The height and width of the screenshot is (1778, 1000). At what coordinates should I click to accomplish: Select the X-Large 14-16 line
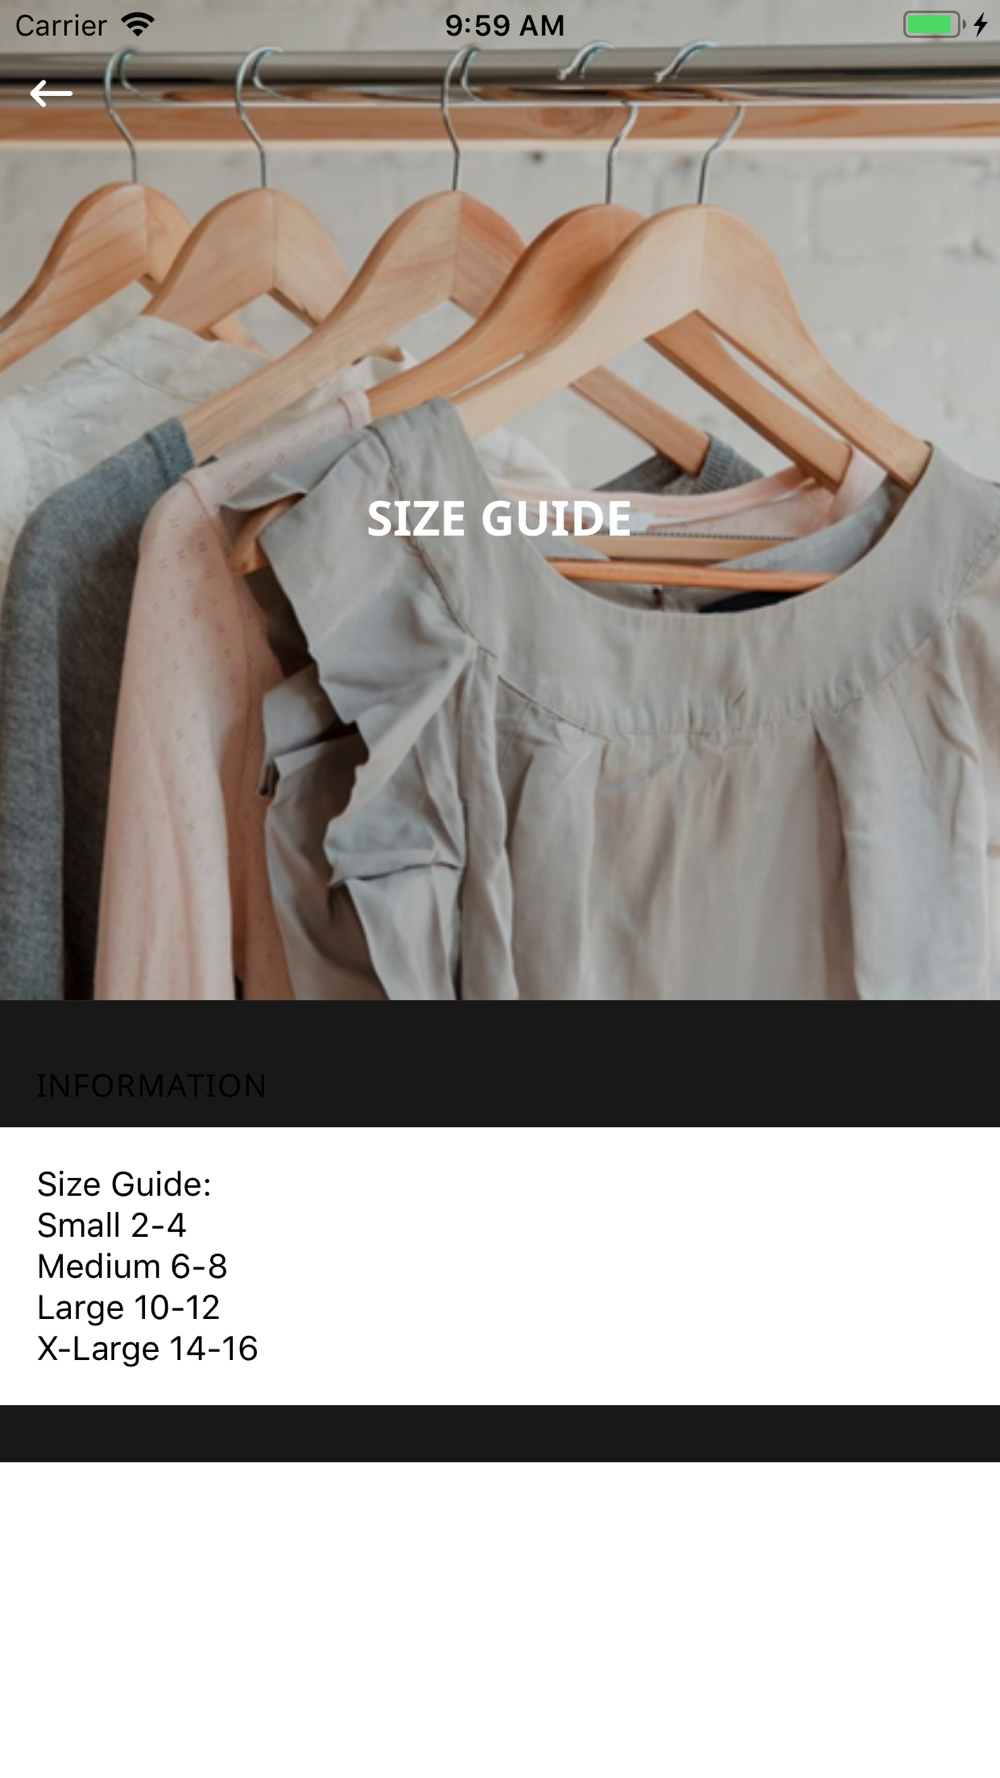[x=147, y=1348]
